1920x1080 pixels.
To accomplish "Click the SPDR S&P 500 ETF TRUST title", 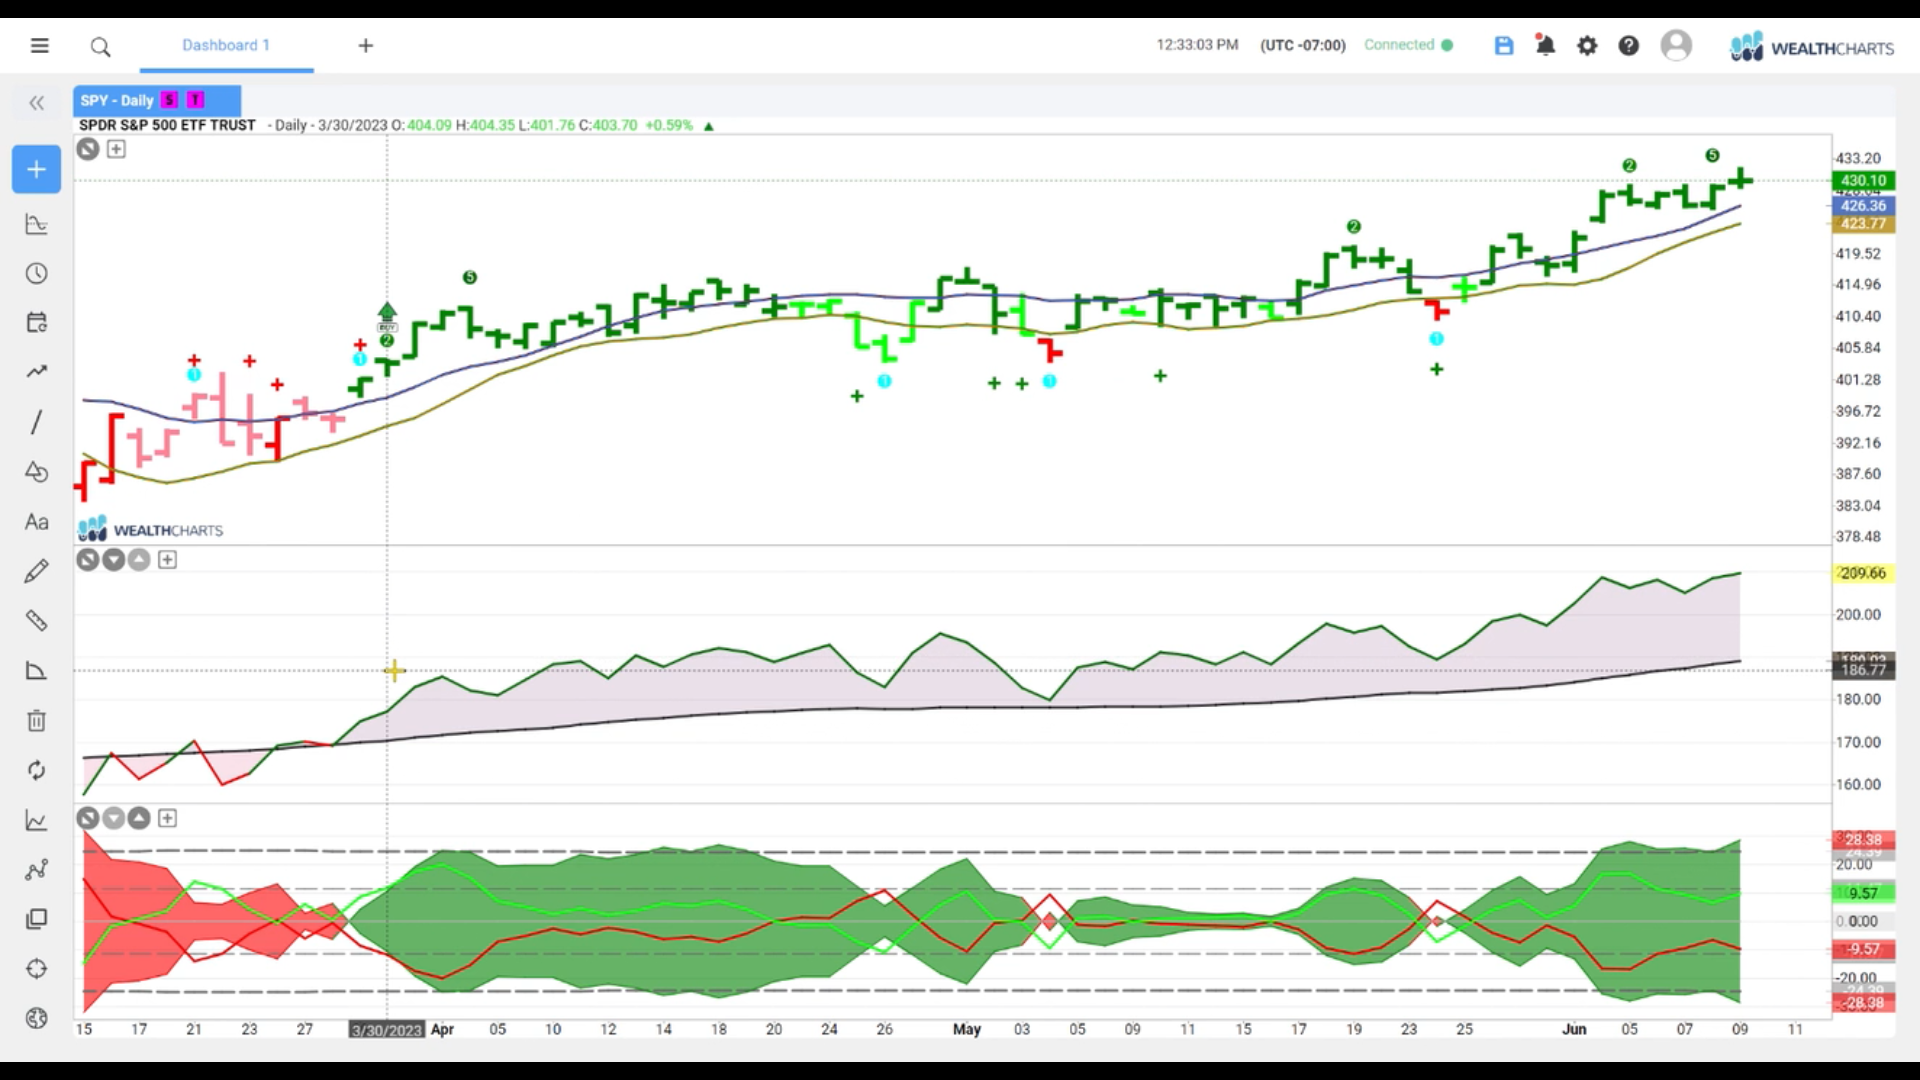I will click(x=167, y=125).
